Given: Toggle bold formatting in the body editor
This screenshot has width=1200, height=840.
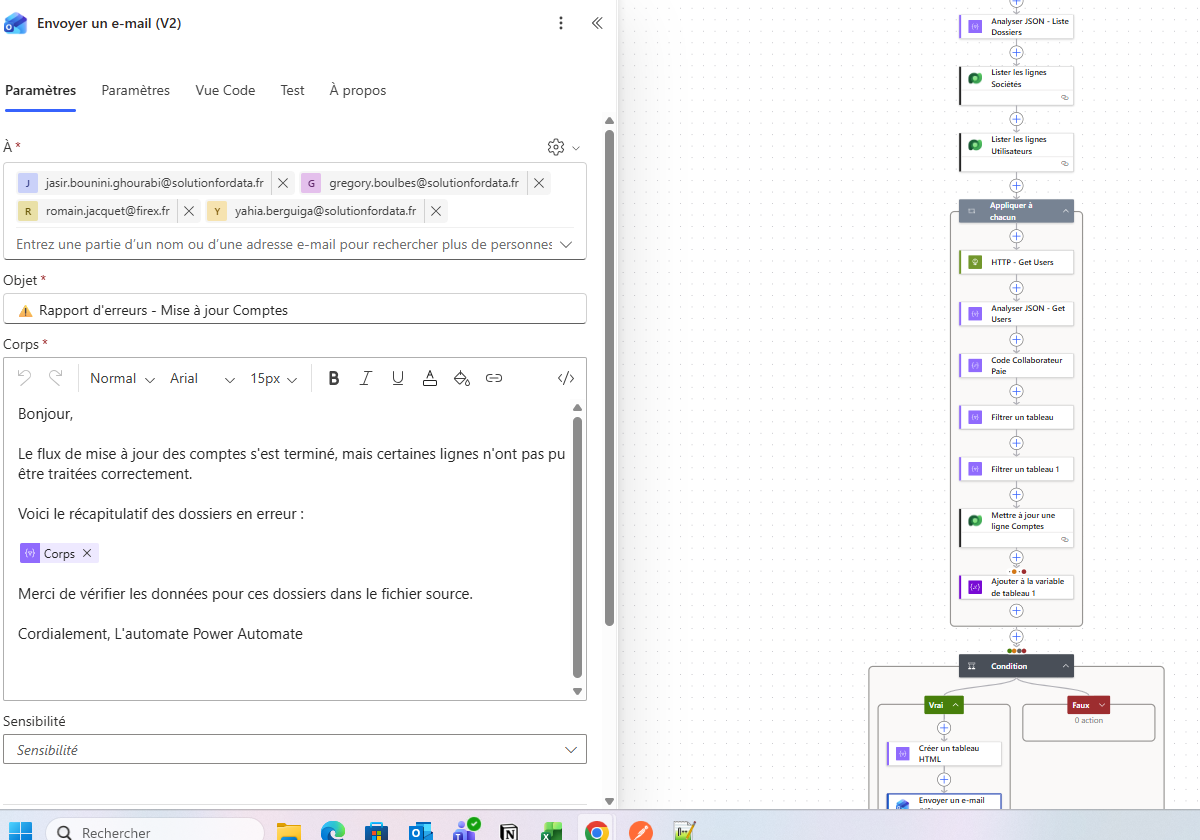Looking at the screenshot, I should click(x=334, y=378).
